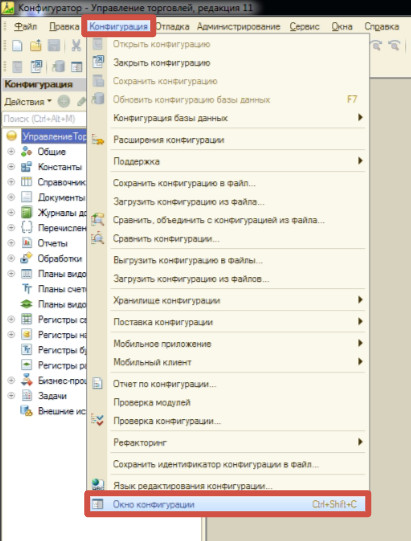Expand the Общие tree node

click(x=11, y=151)
